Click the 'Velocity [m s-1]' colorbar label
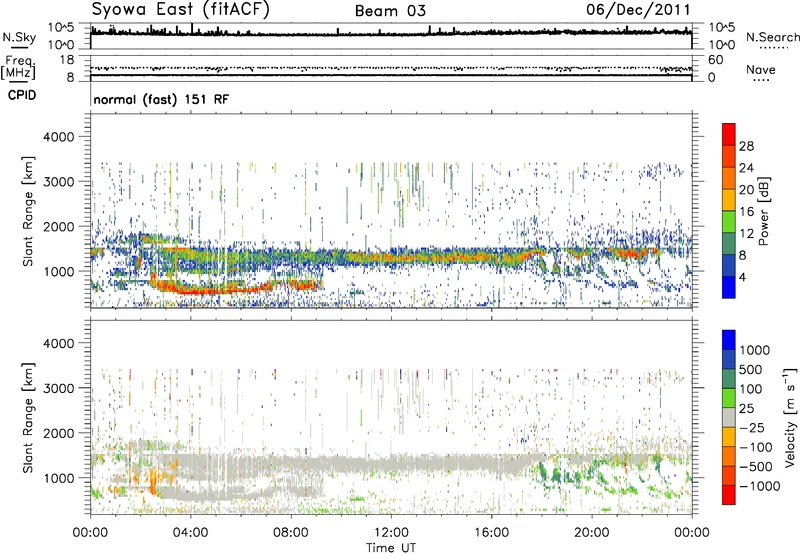The height and width of the screenshot is (554, 800). (x=790, y=417)
